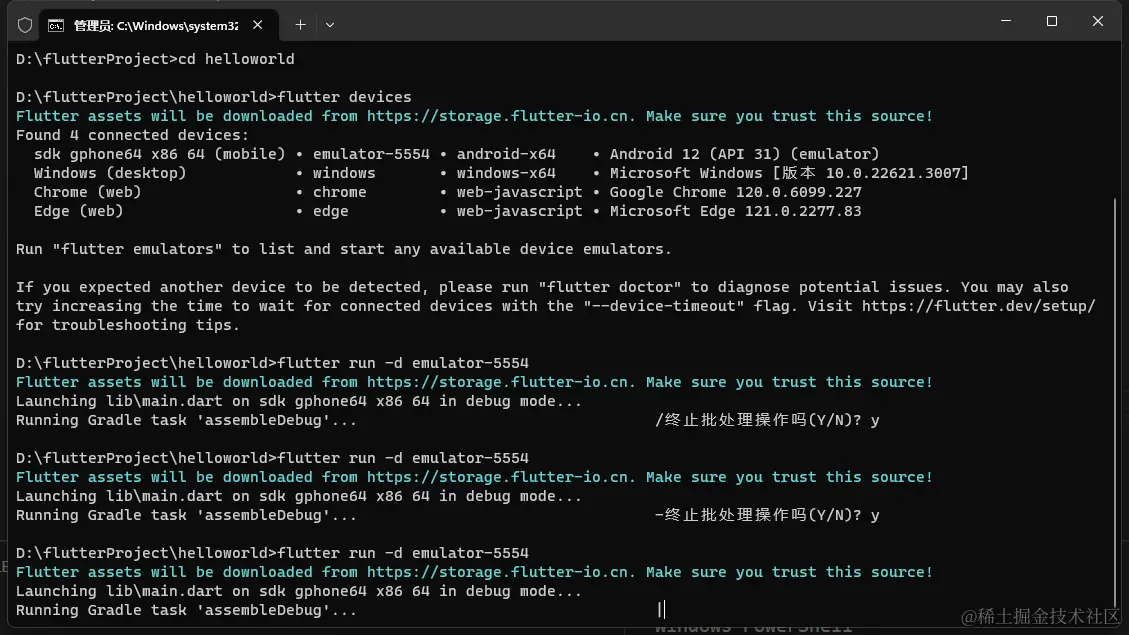Open a new tab with the plus icon
This screenshot has width=1129, height=635.
coord(300,24)
